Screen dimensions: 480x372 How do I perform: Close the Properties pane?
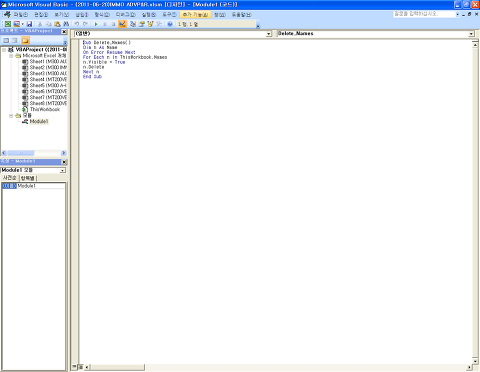pos(64,162)
